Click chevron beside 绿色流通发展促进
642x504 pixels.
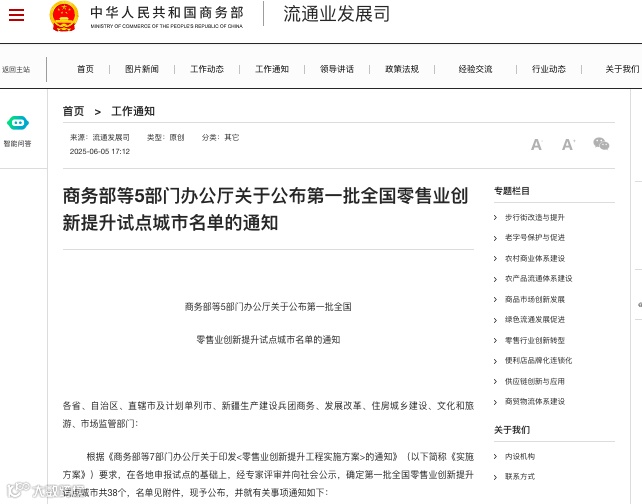(x=495, y=320)
